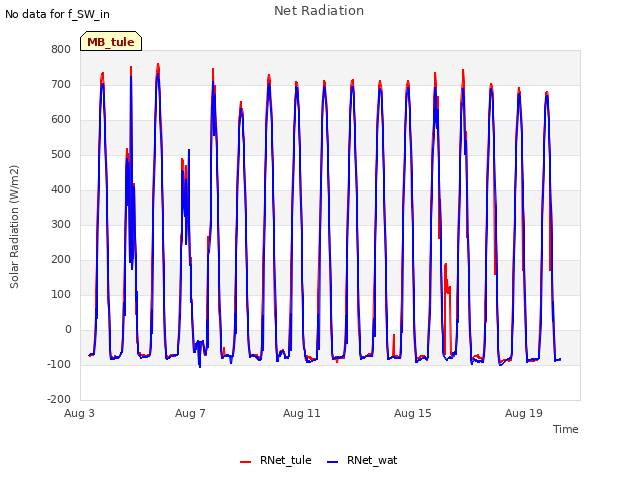
Task: Click the 500 y-axis tick label
Action: pyautogui.click(x=61, y=155)
